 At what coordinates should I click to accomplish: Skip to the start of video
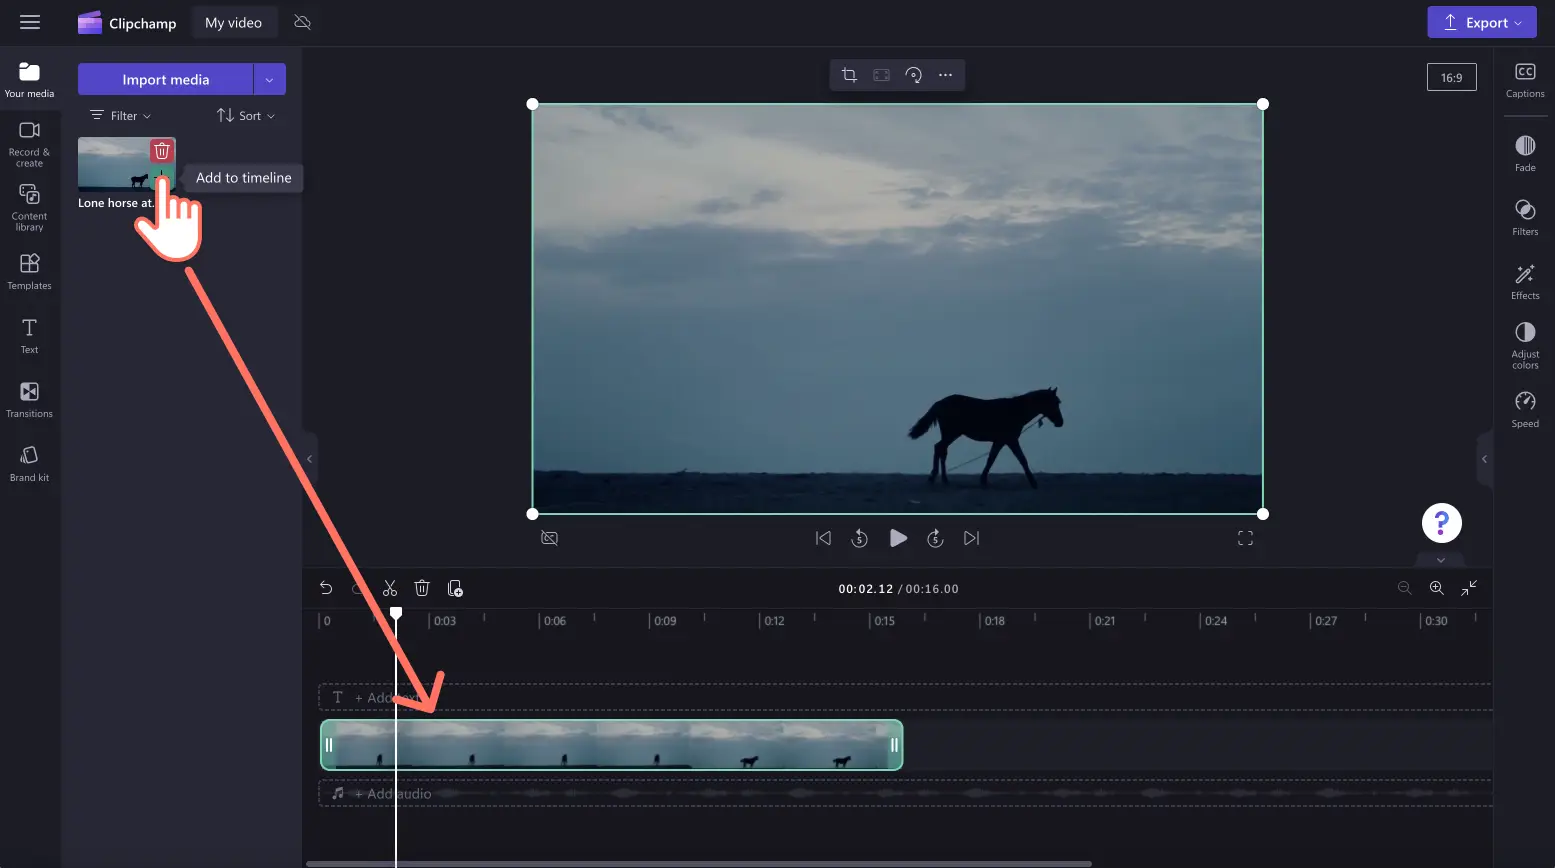[x=823, y=538]
